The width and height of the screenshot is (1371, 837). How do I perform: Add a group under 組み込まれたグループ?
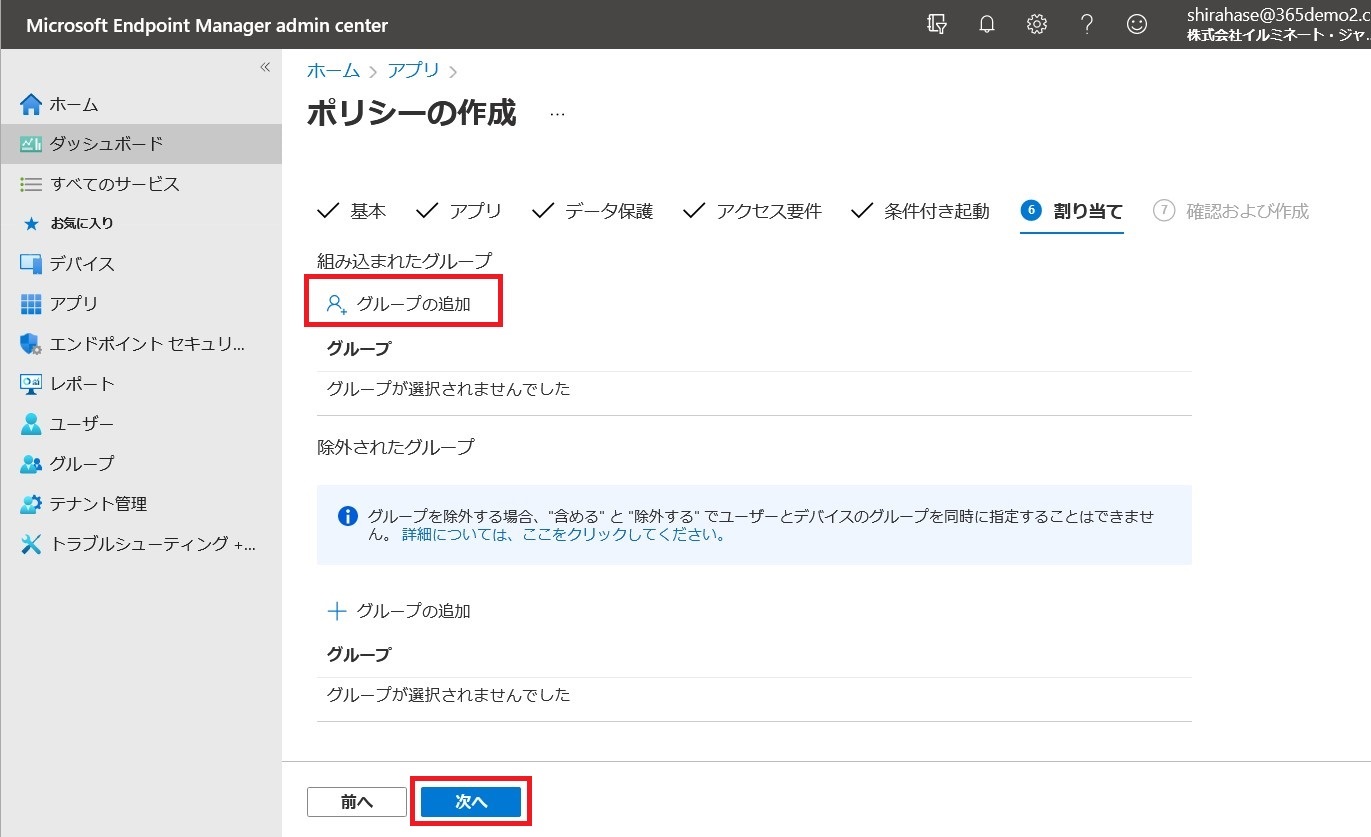coord(399,304)
